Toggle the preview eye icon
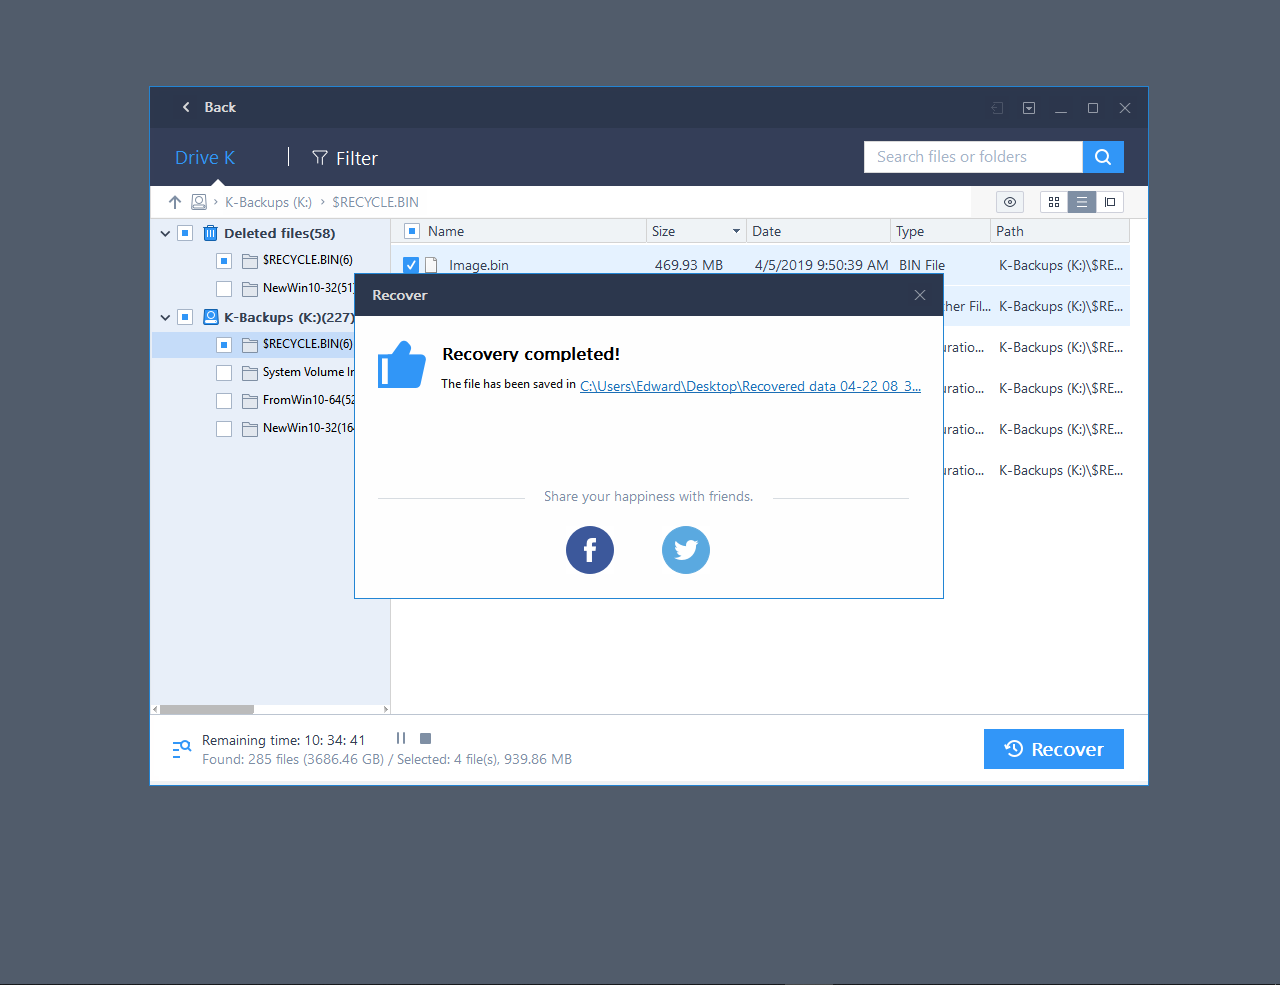Viewport: 1280px width, 985px height. (1010, 202)
